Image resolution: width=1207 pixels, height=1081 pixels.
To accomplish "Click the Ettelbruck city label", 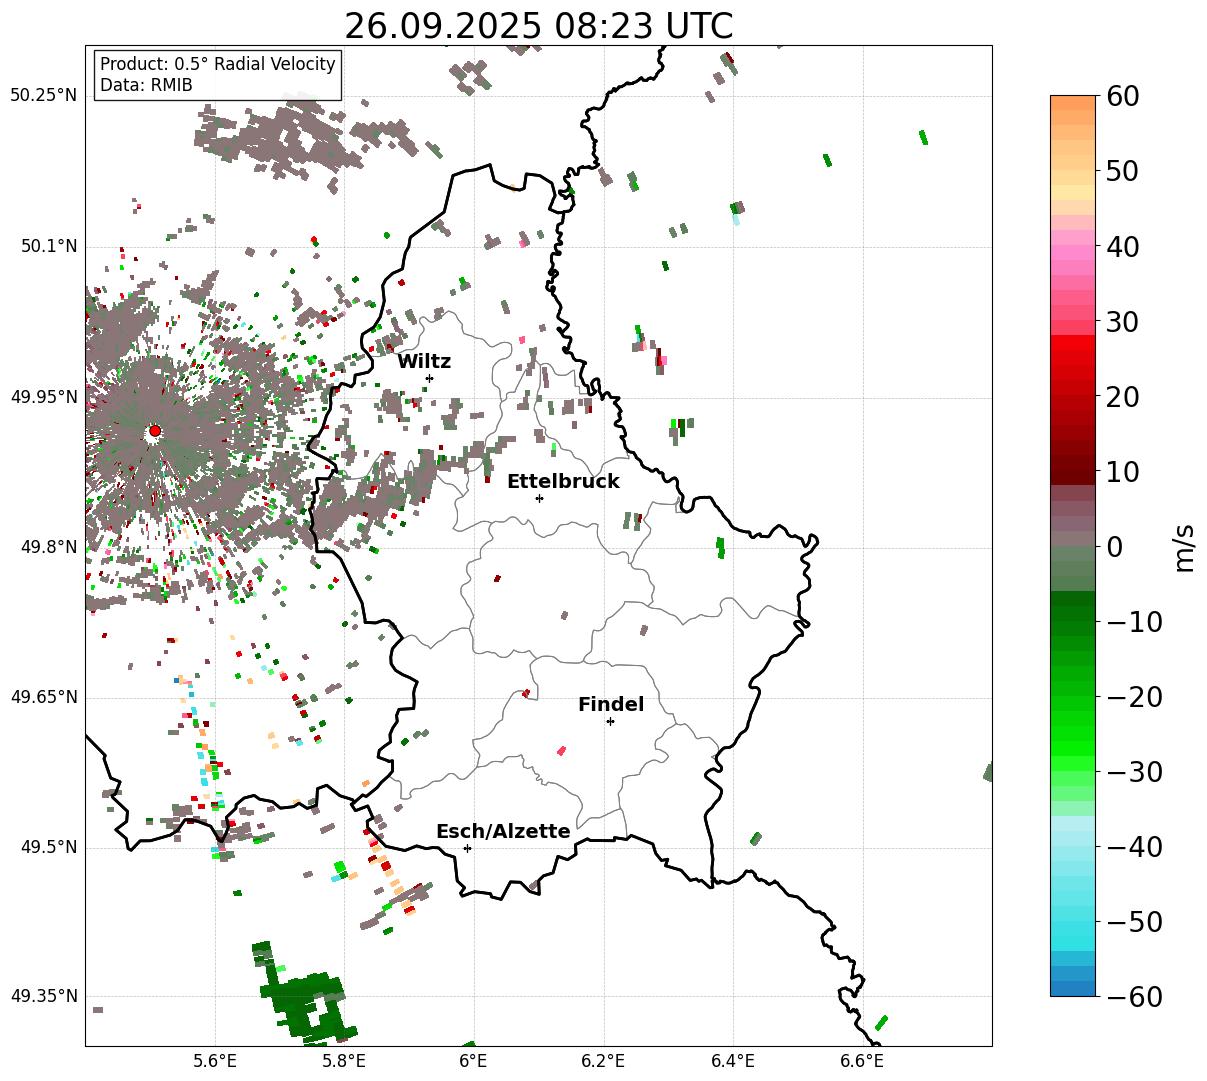I will [563, 481].
